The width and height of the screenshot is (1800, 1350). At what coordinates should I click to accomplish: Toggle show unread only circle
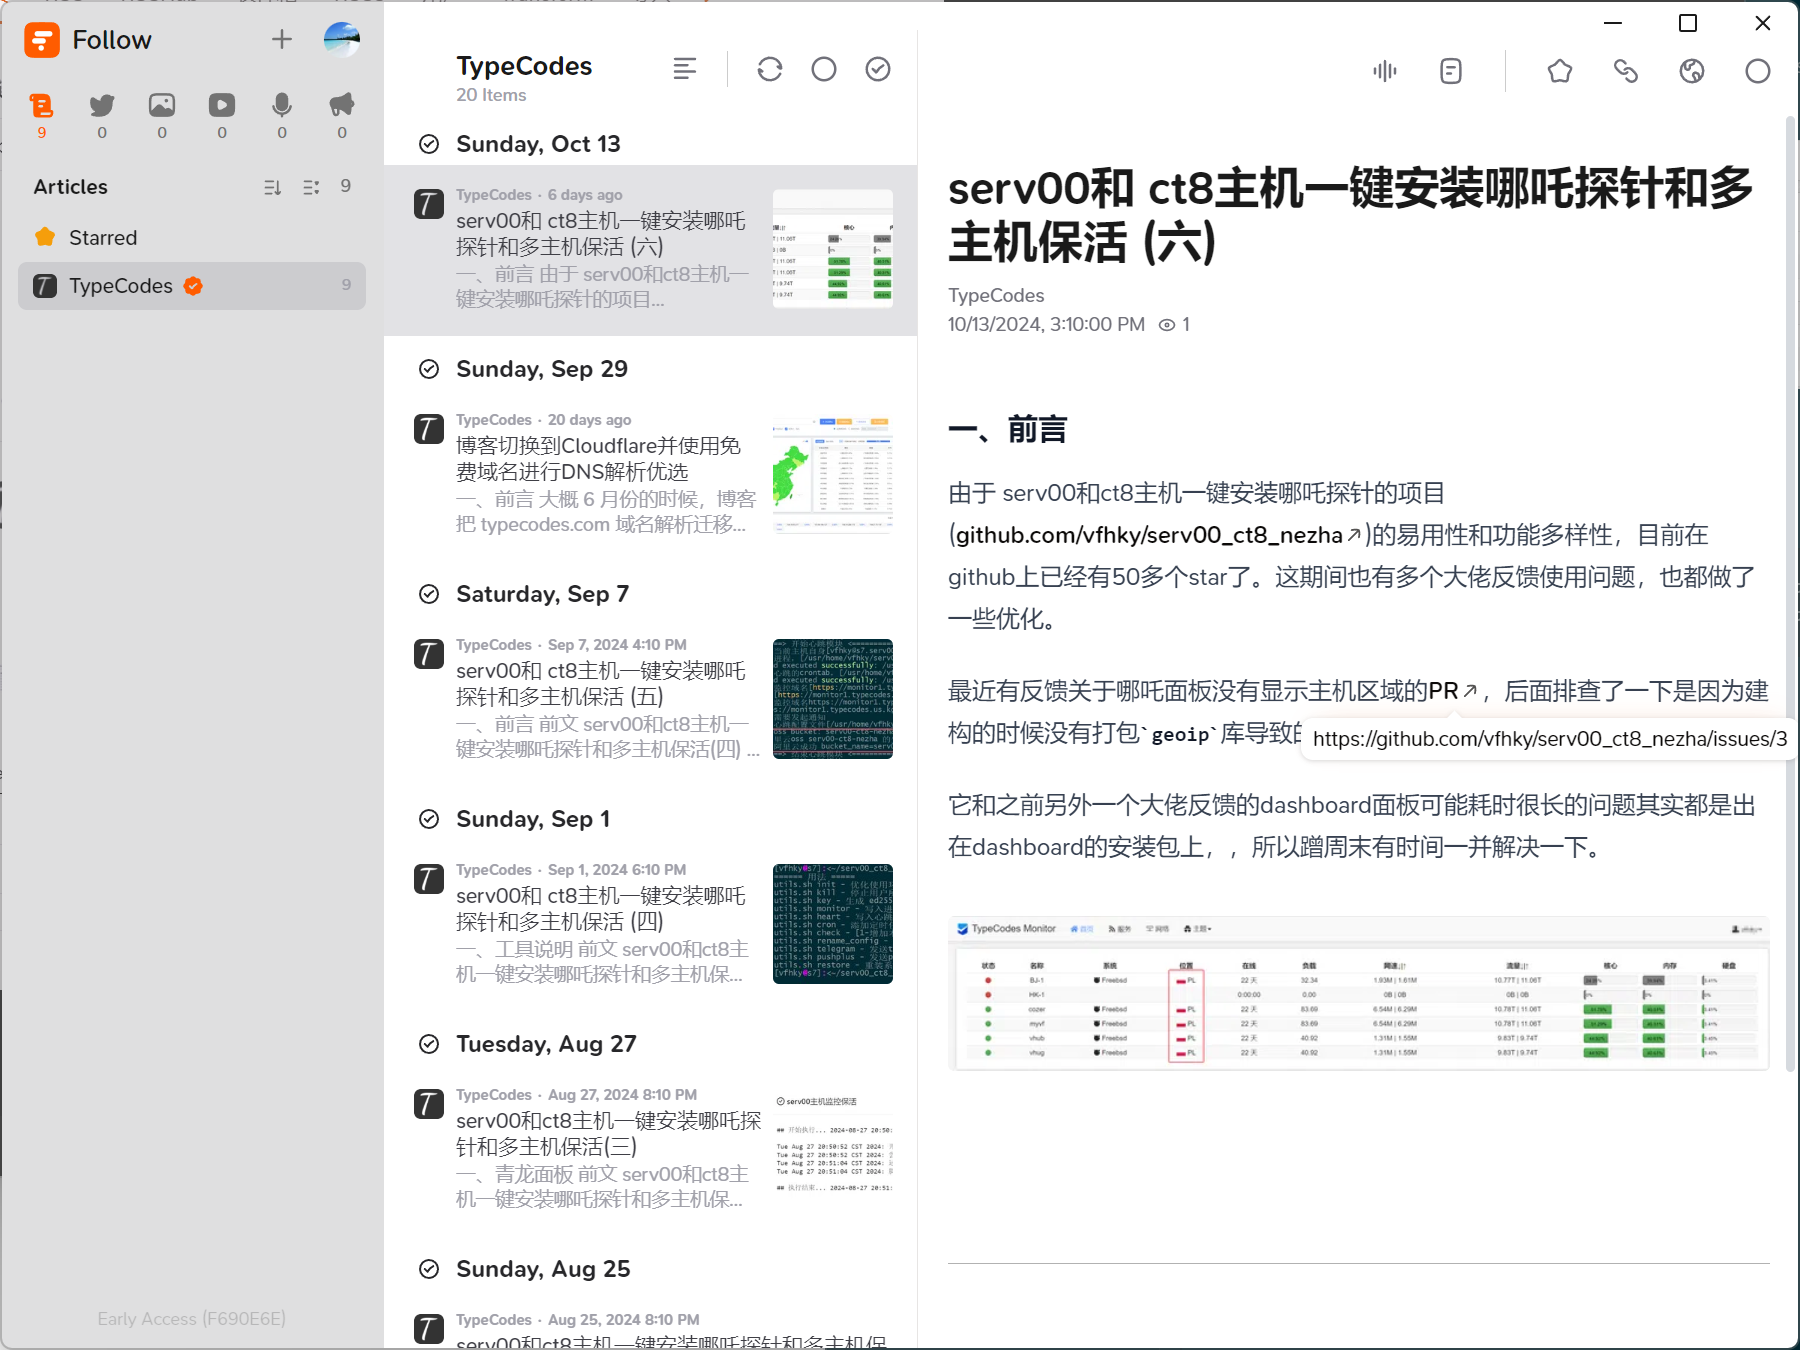[x=824, y=69]
